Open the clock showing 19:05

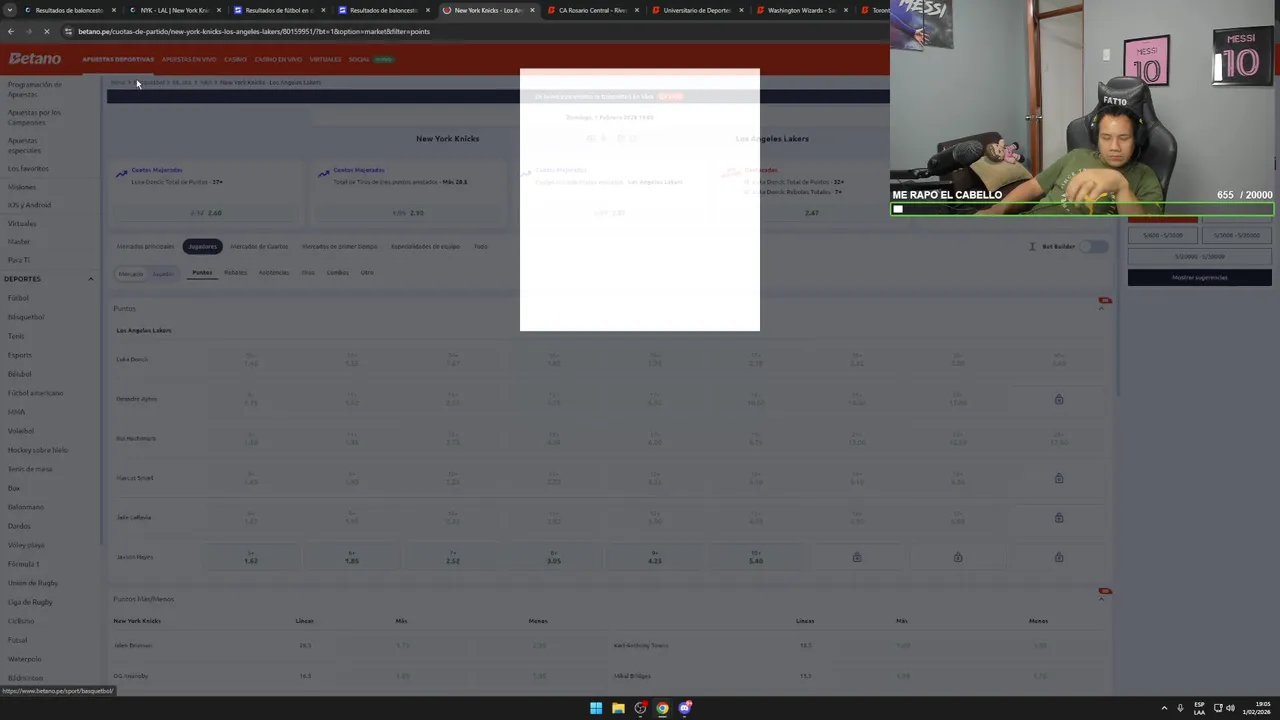[1256, 708]
